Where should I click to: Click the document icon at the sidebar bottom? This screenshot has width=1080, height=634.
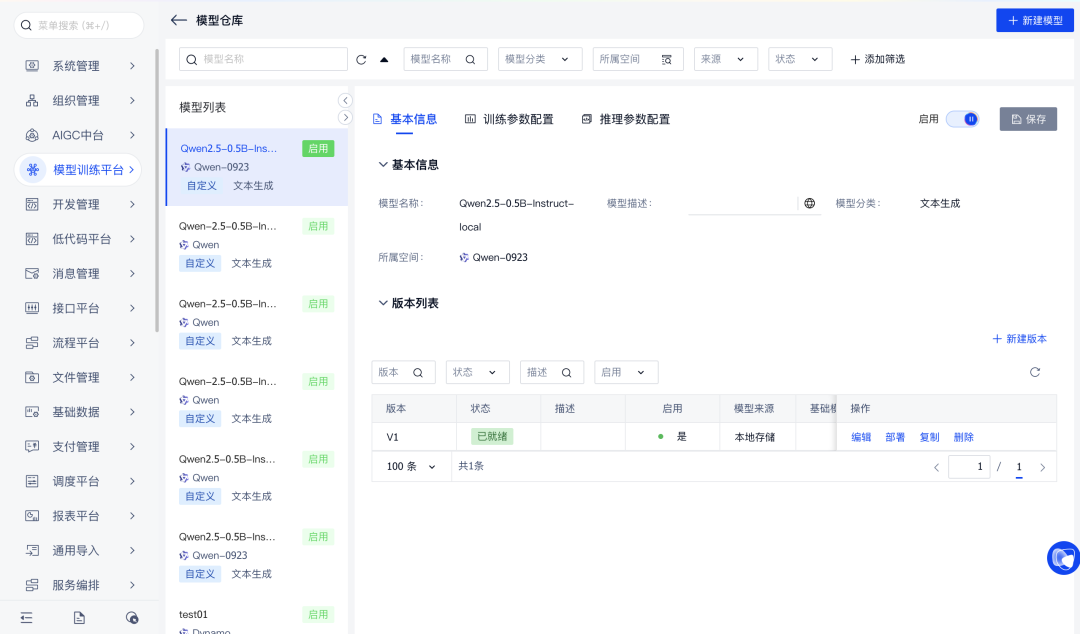tap(79, 617)
